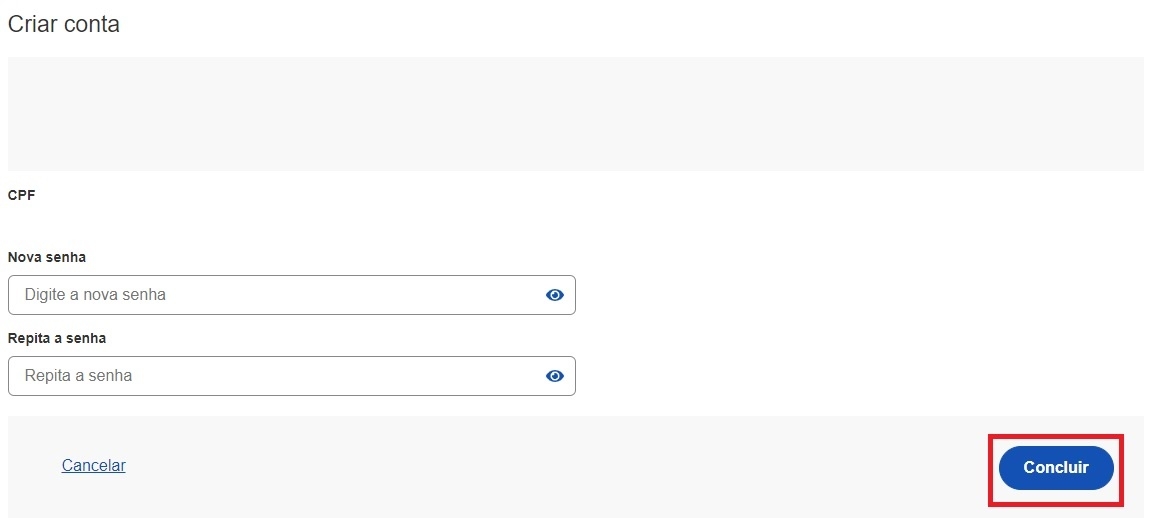Show password in the Repita a senha field

pyautogui.click(x=555, y=376)
